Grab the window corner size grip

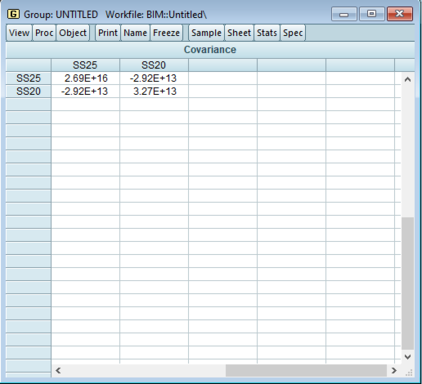tap(409, 372)
